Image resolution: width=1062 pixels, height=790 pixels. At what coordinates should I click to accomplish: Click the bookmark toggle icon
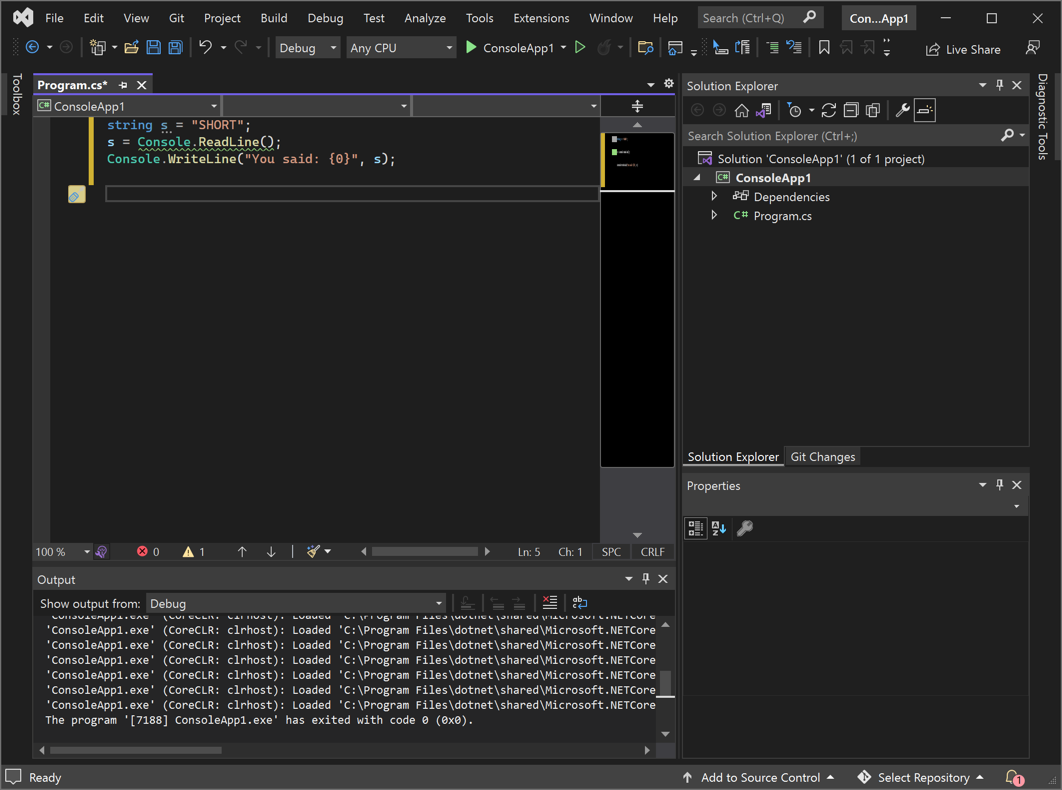(824, 47)
